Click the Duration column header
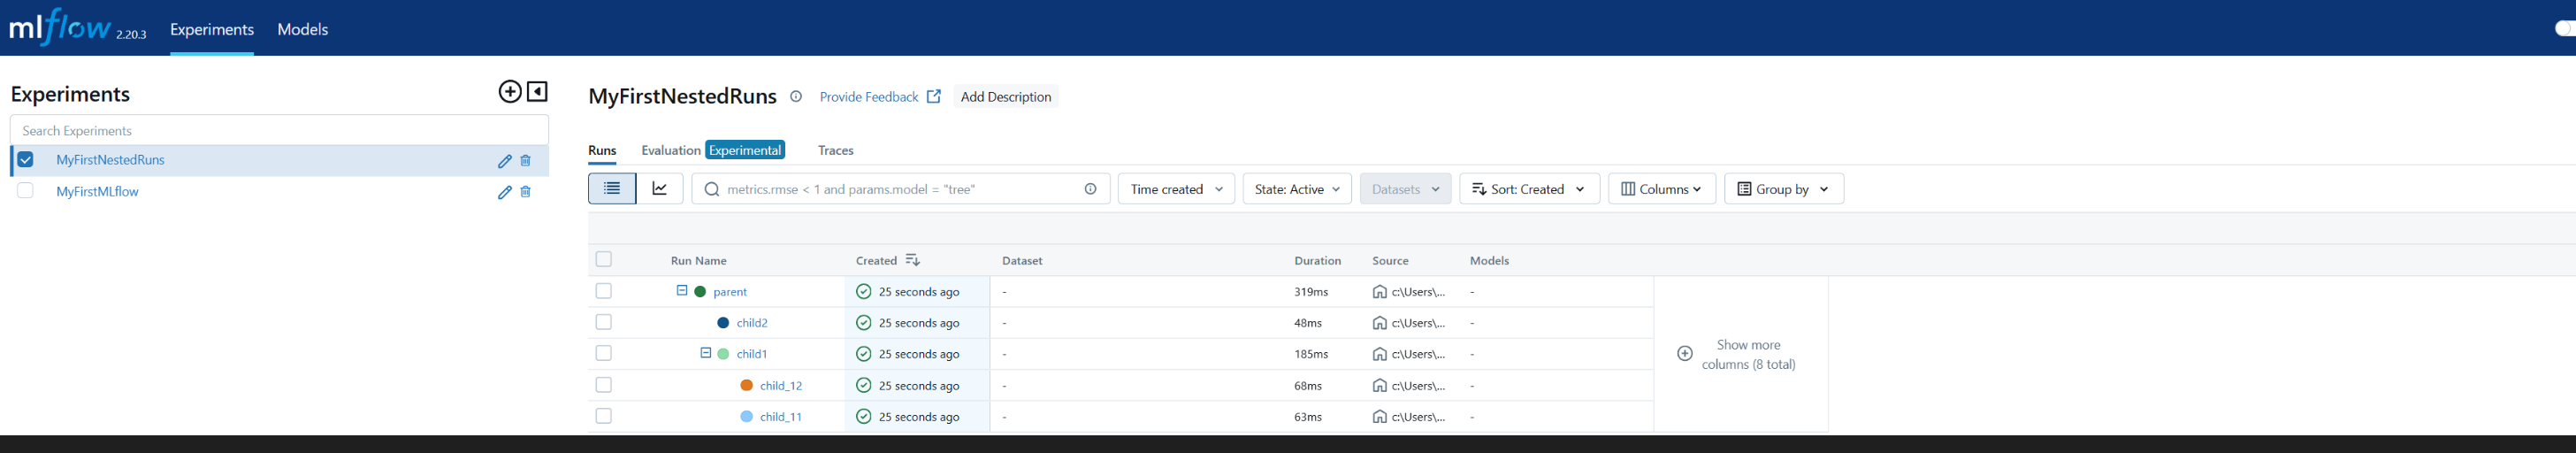Viewport: 2576px width, 453px height. pyautogui.click(x=1317, y=261)
